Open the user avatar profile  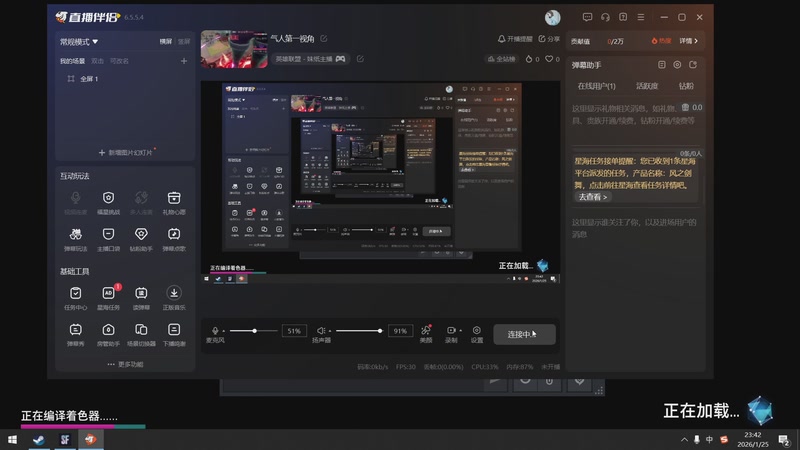click(553, 17)
